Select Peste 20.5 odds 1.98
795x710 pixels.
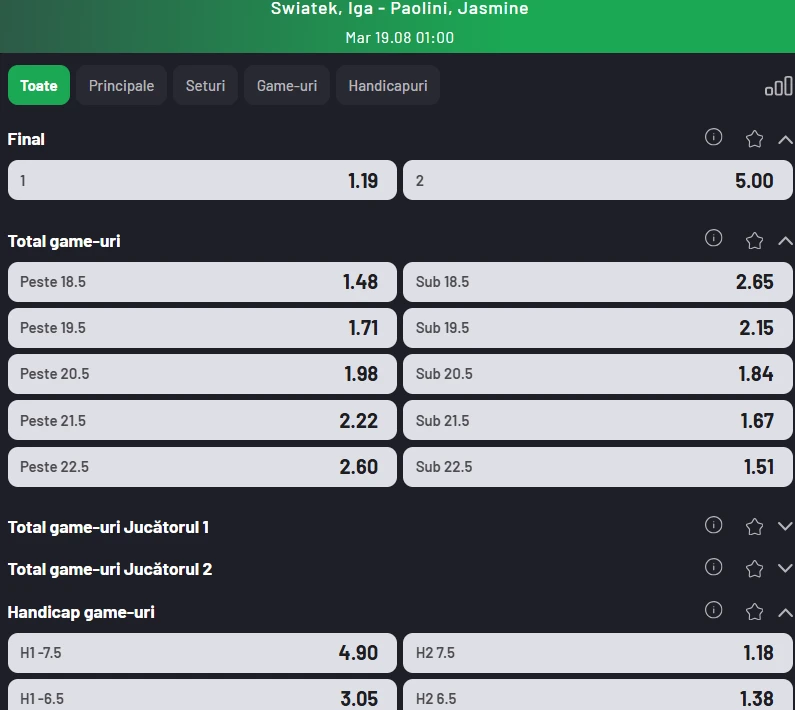(202, 374)
